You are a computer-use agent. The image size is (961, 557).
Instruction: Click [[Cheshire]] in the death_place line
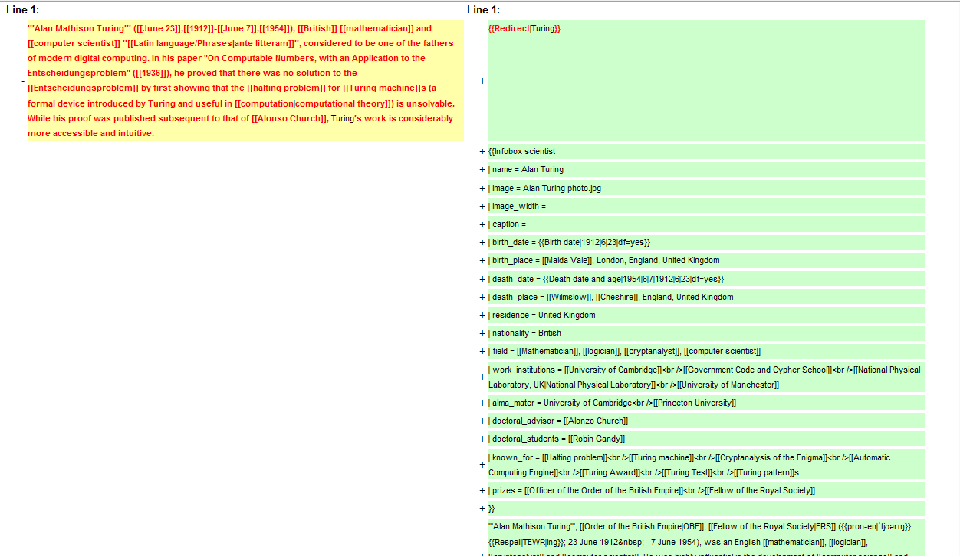tap(617, 297)
